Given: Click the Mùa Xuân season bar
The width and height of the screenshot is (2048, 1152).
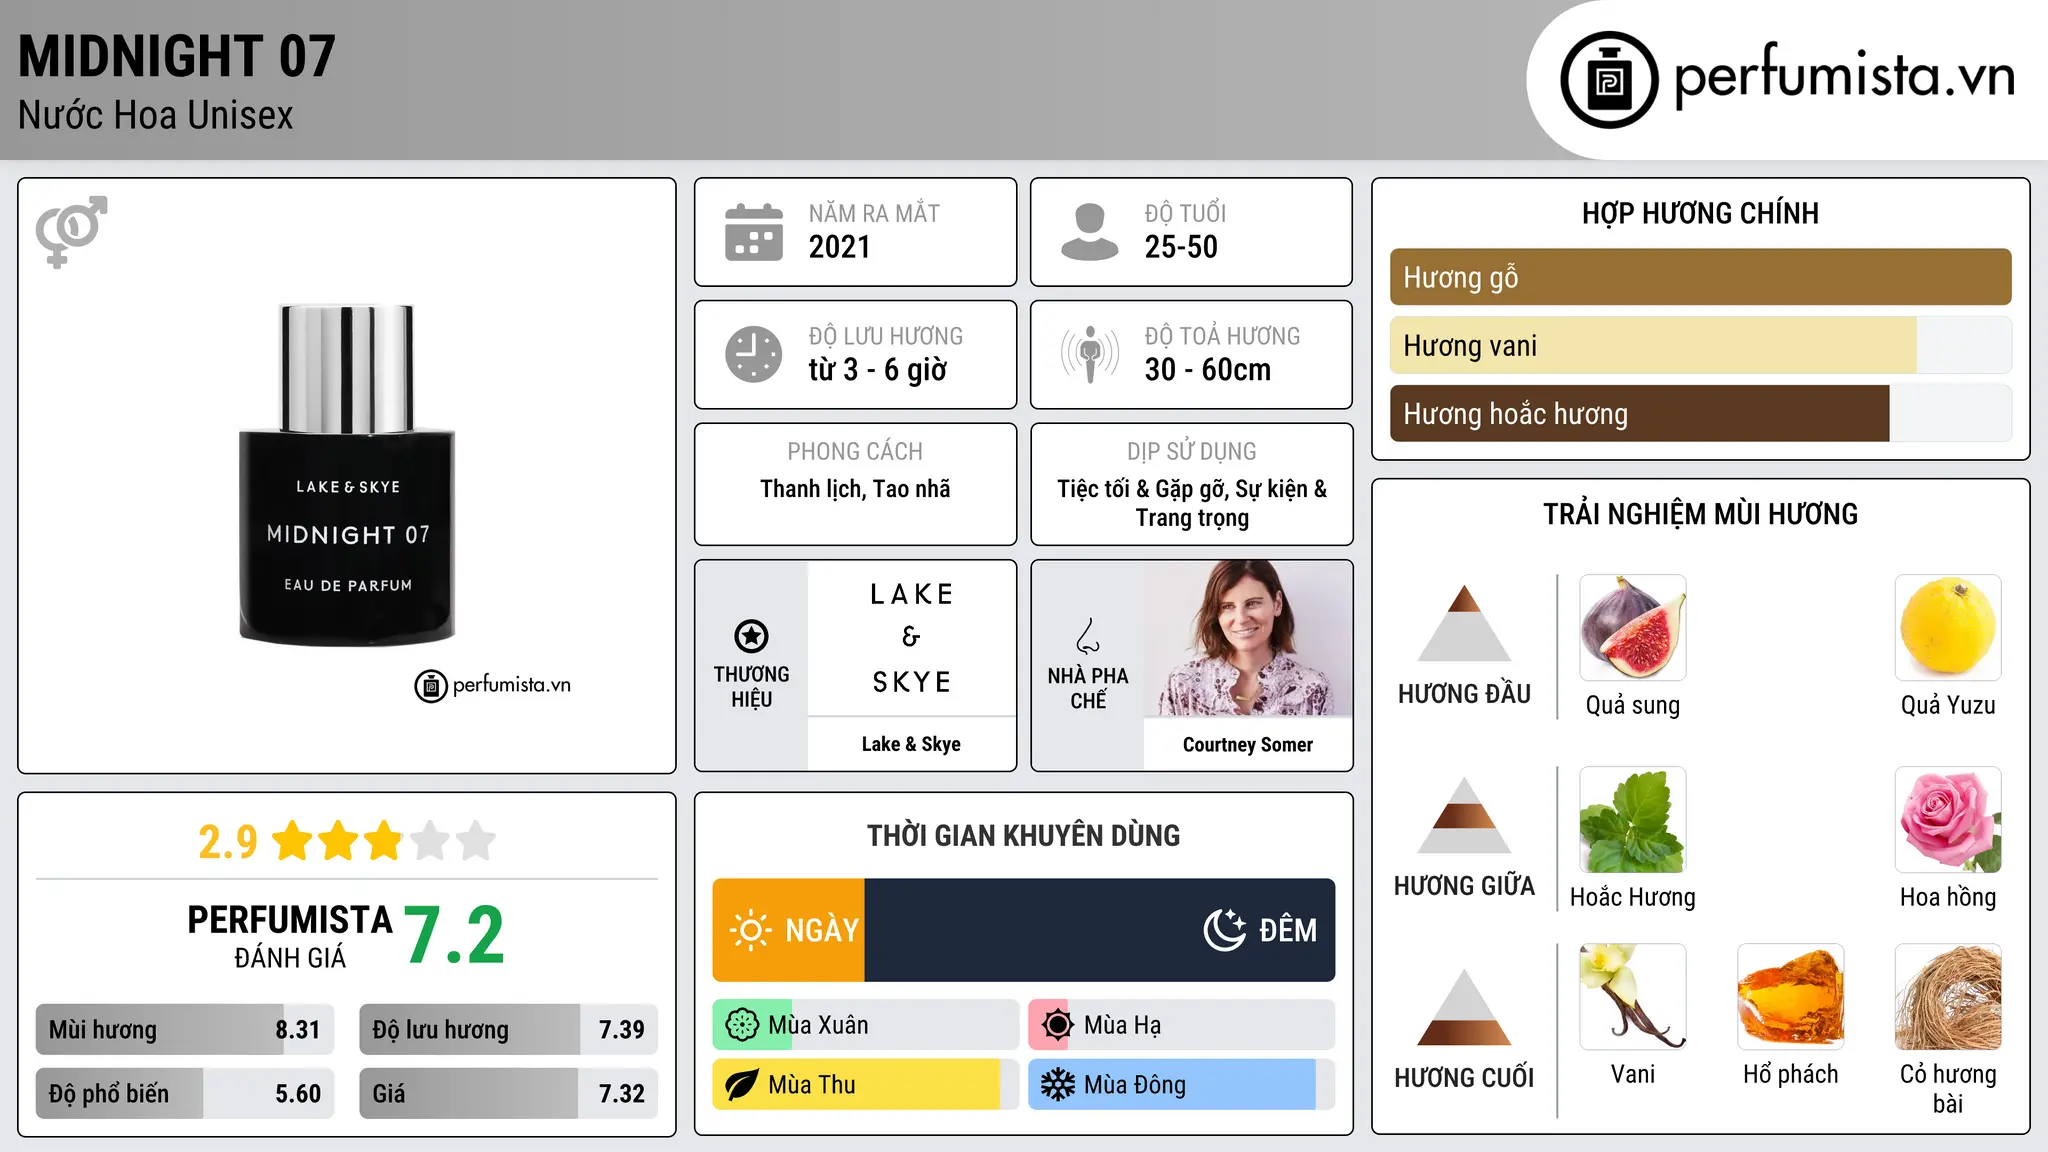Looking at the screenshot, I should pos(866,1025).
